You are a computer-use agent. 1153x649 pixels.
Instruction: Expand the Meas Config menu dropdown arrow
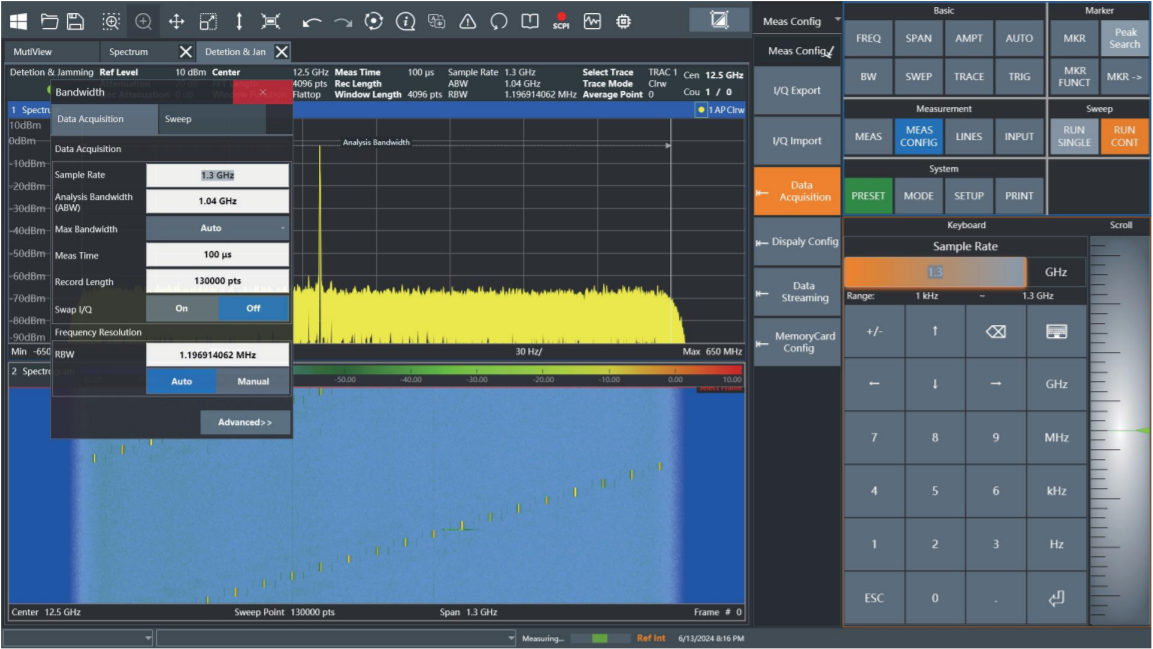[837, 20]
